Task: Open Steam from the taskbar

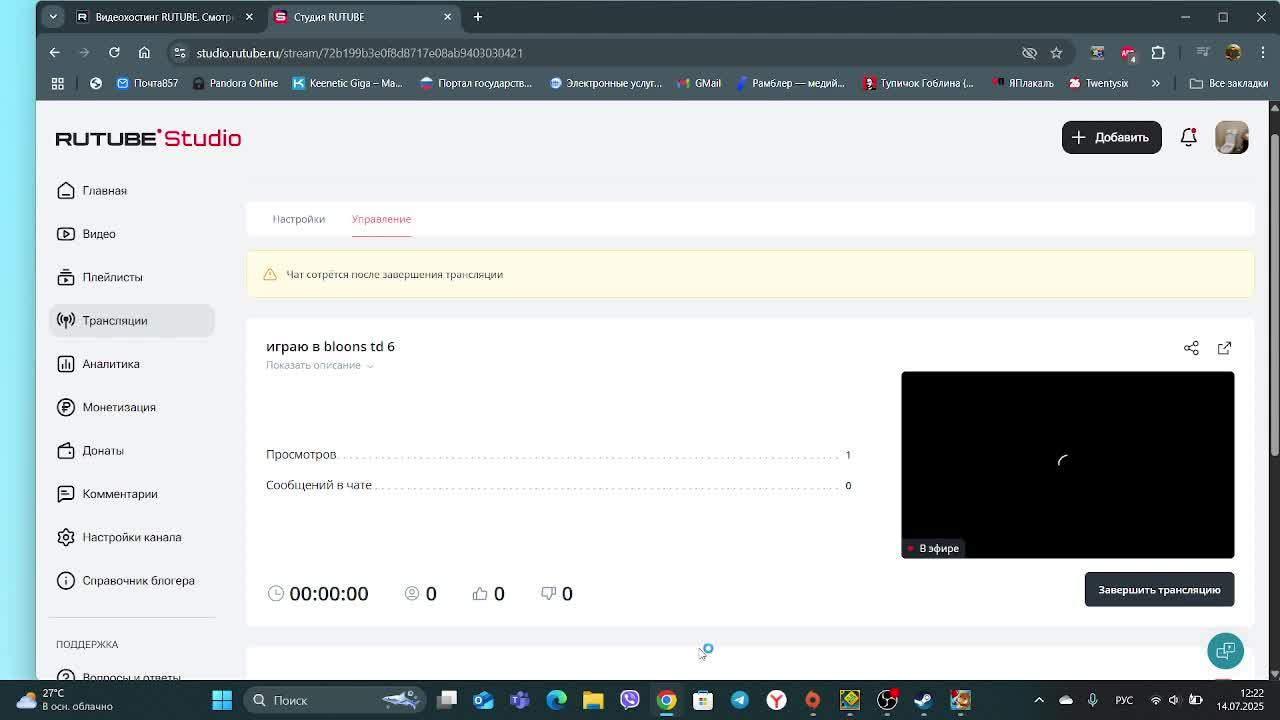Action: (923, 700)
